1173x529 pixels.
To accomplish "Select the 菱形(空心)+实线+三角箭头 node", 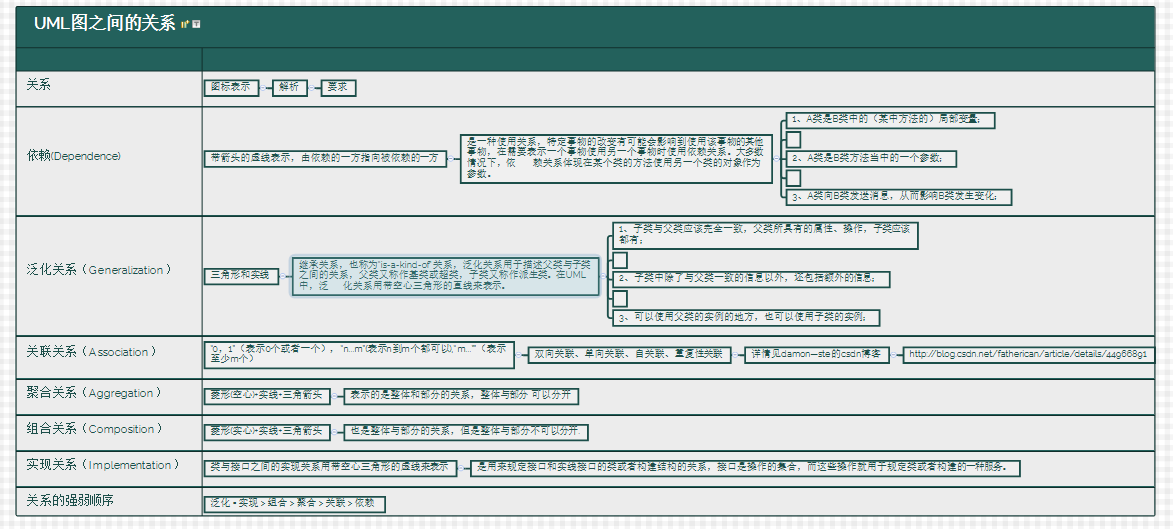I will (266, 396).
